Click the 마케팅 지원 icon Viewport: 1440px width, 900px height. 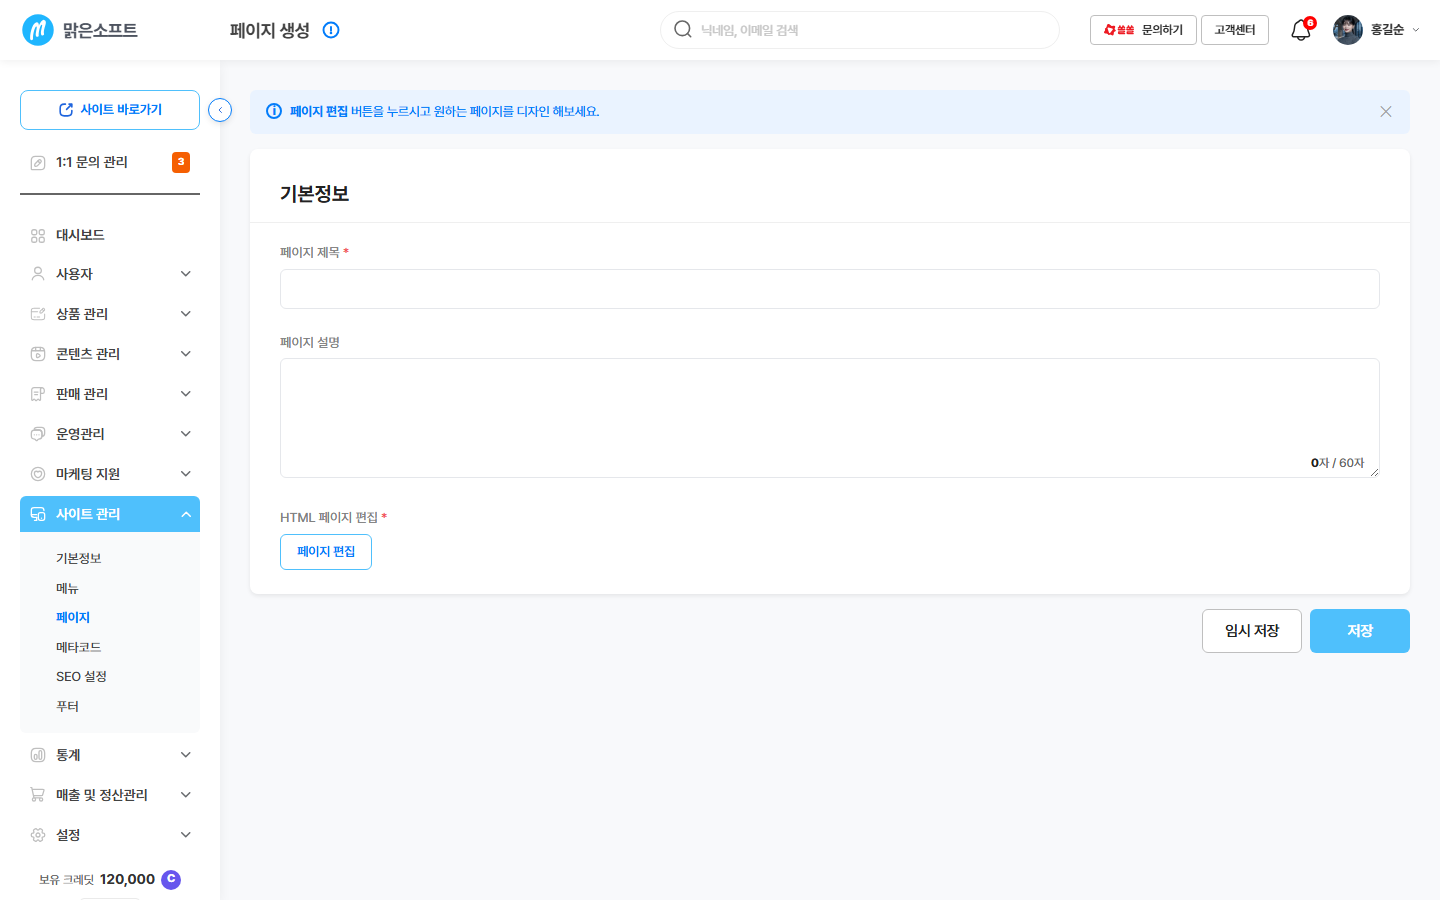pos(38,474)
